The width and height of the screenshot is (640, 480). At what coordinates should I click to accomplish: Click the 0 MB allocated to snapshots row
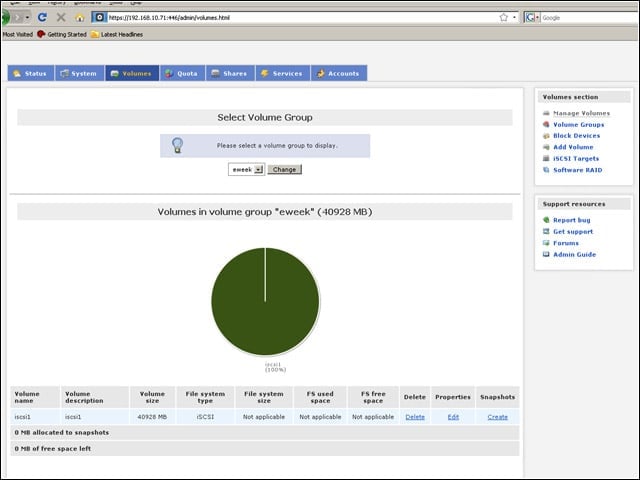(265, 432)
